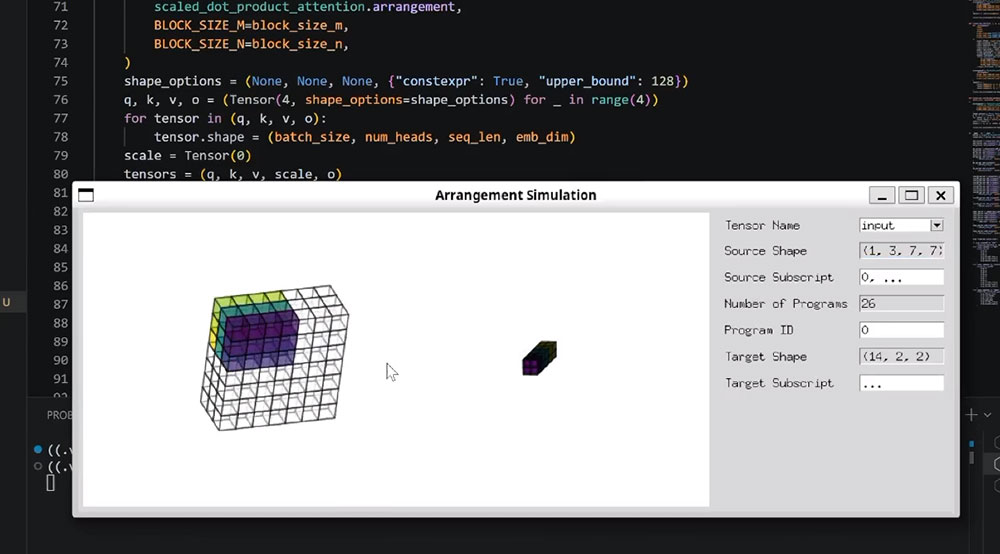Click the Source Subscript input field

(x=901, y=277)
